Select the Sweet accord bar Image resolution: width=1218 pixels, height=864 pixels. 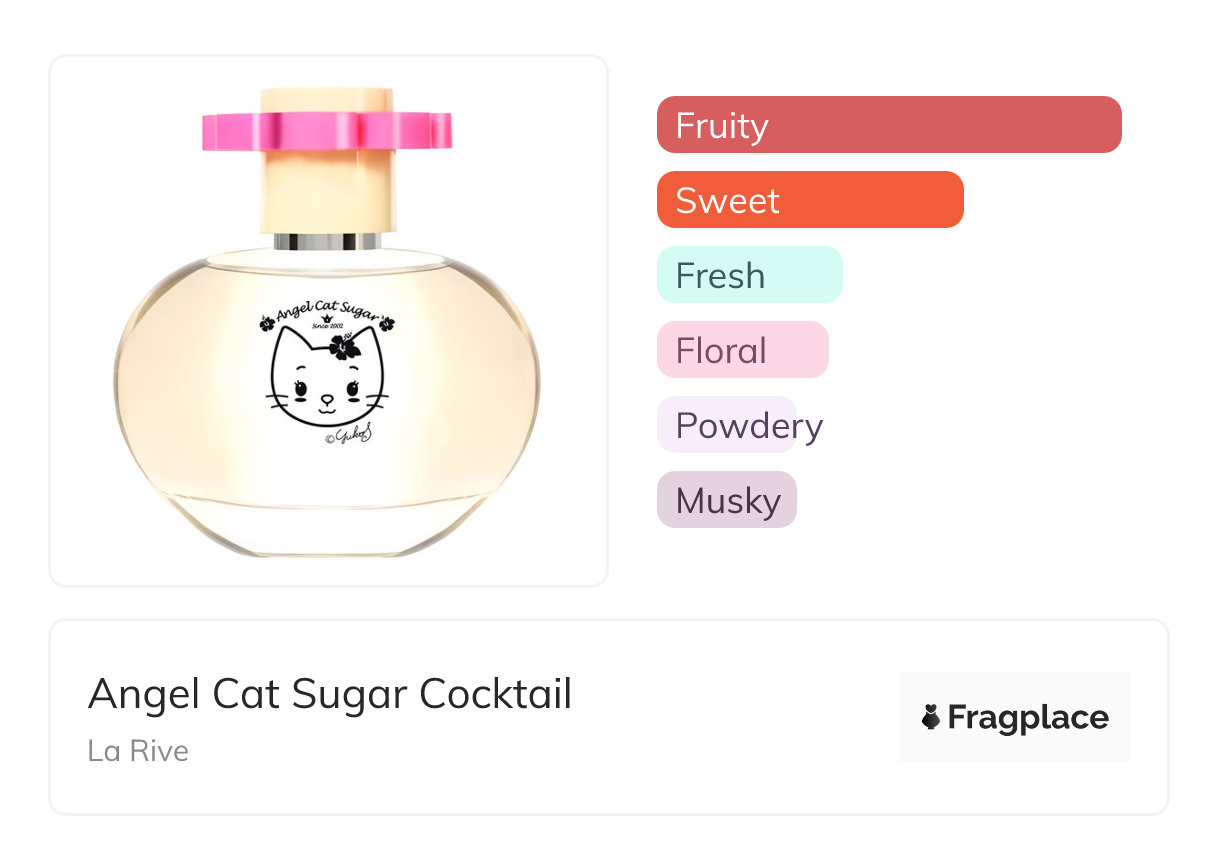(809, 200)
